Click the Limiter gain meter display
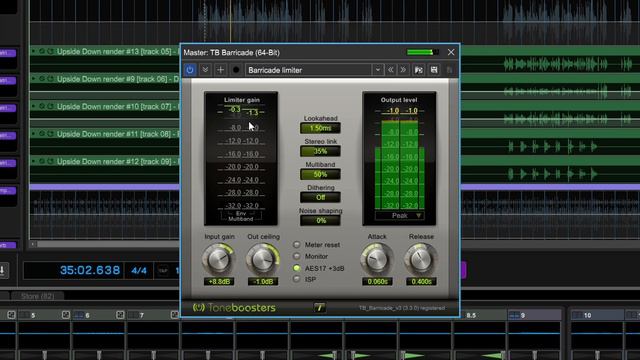The height and width of the screenshot is (360, 640). pyautogui.click(x=241, y=158)
